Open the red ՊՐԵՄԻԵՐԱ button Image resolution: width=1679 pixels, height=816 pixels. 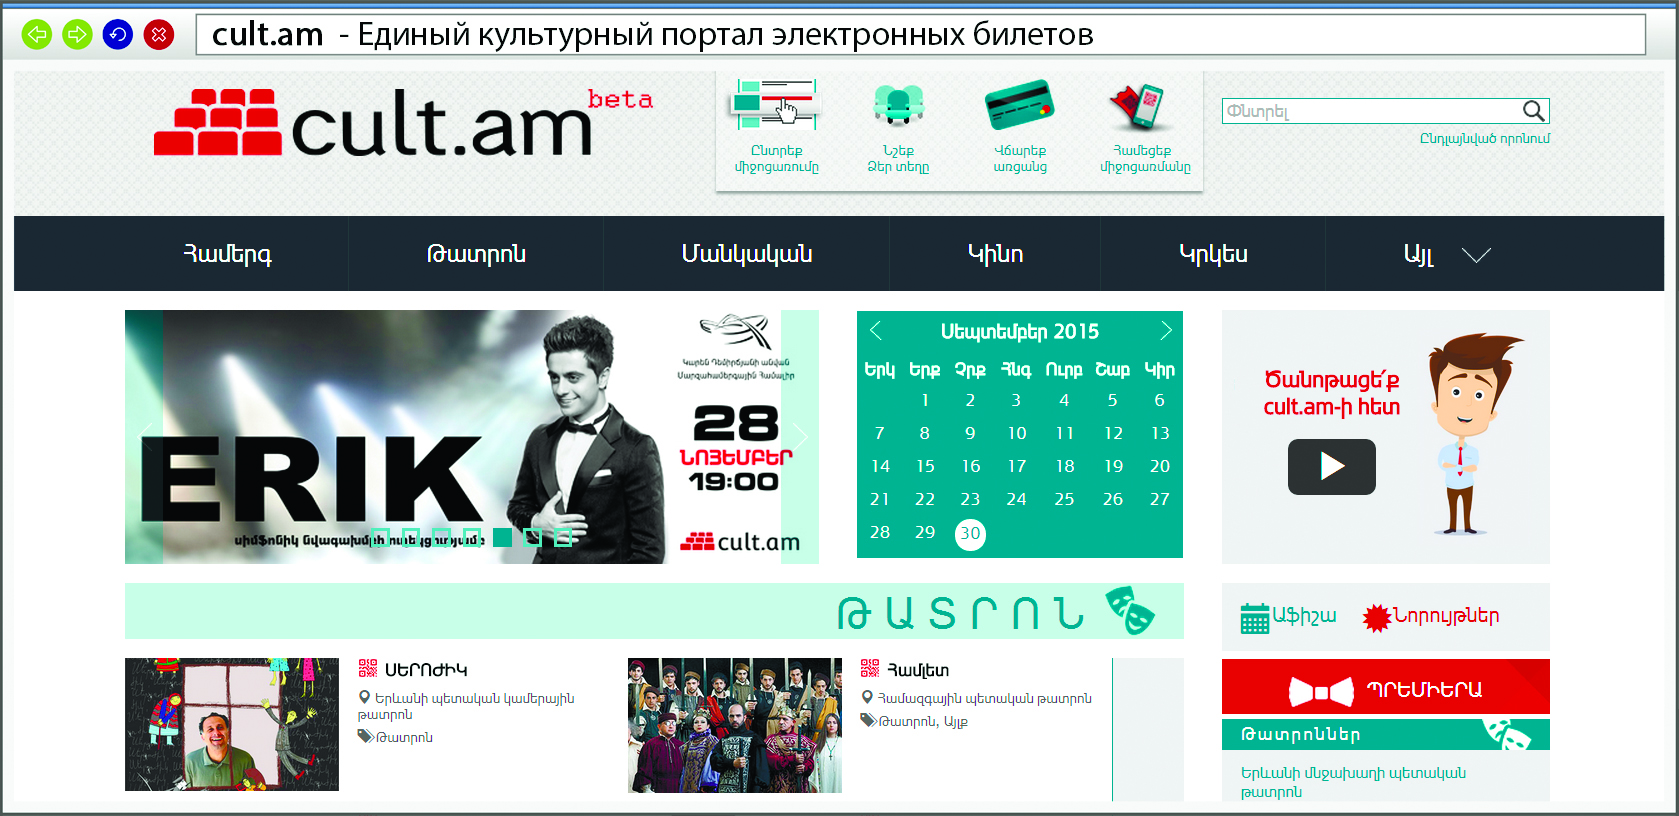pos(1386,686)
